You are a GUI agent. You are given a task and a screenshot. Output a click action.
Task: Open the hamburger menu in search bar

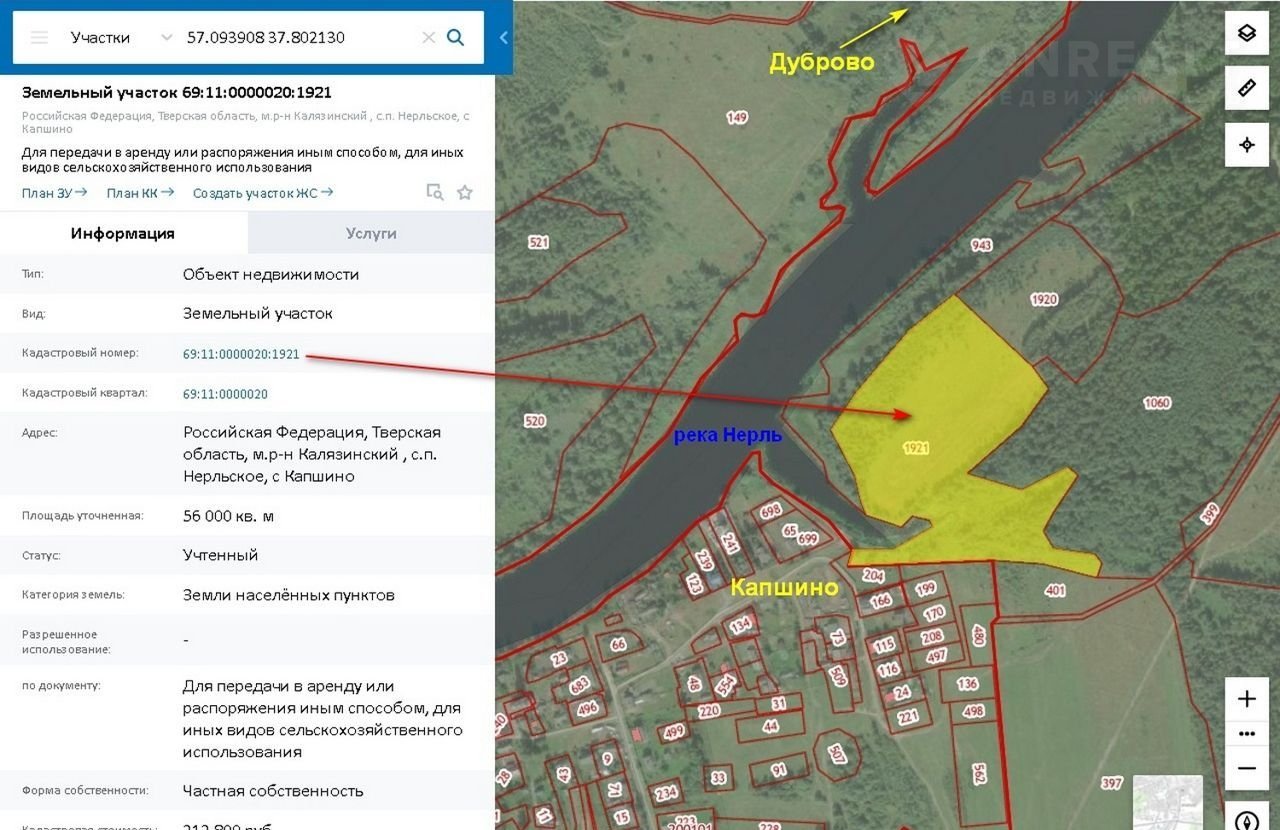[x=39, y=38]
